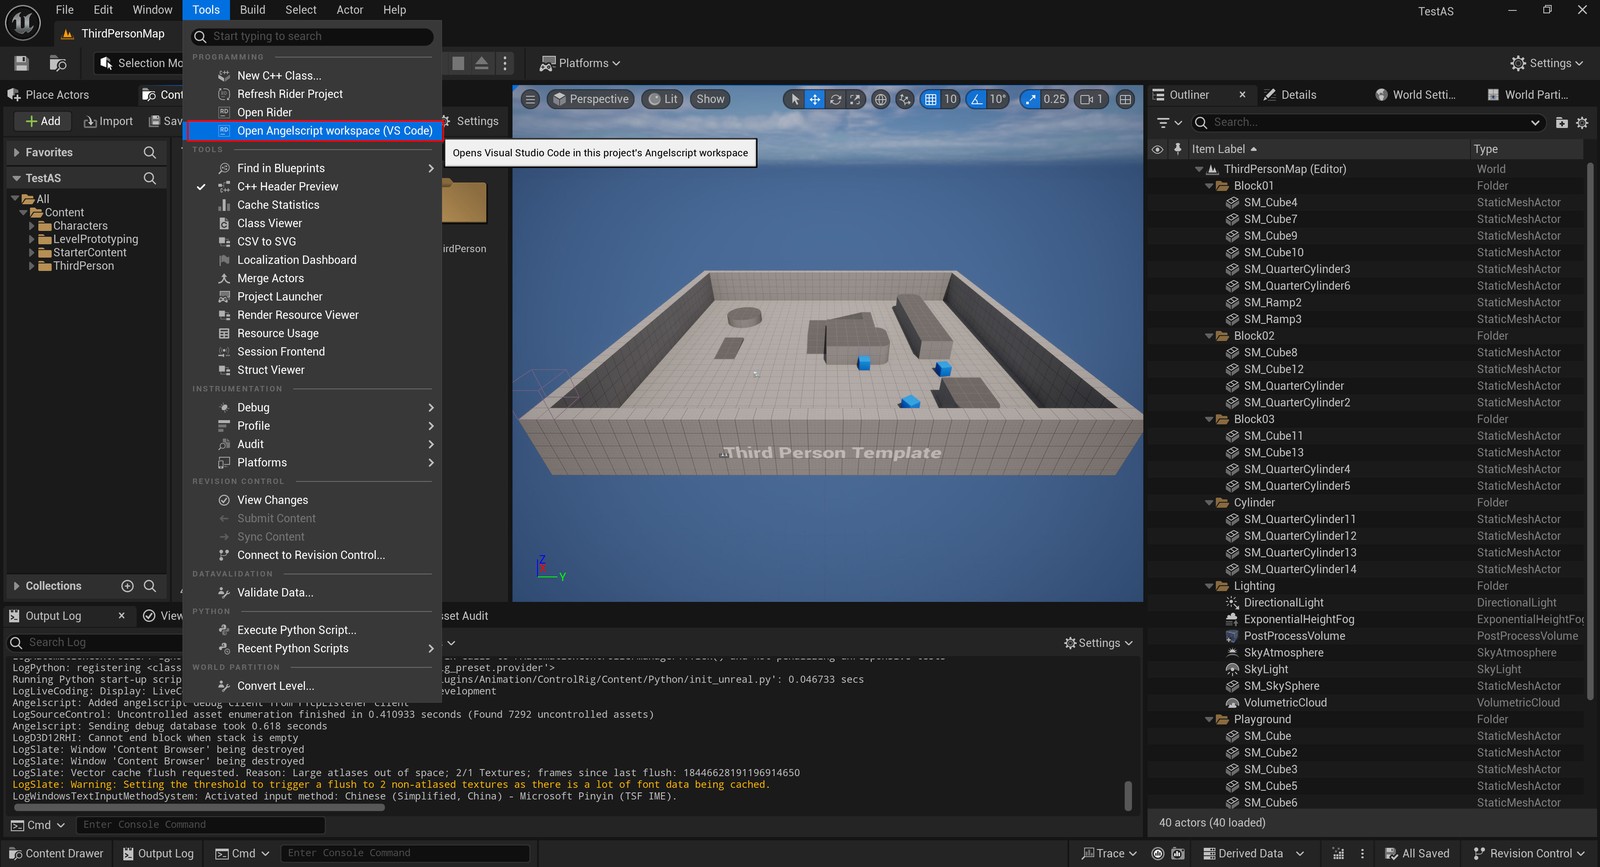Screen dimensions: 1600x867
Task: Click the Tools menu search box
Action: click(313, 36)
